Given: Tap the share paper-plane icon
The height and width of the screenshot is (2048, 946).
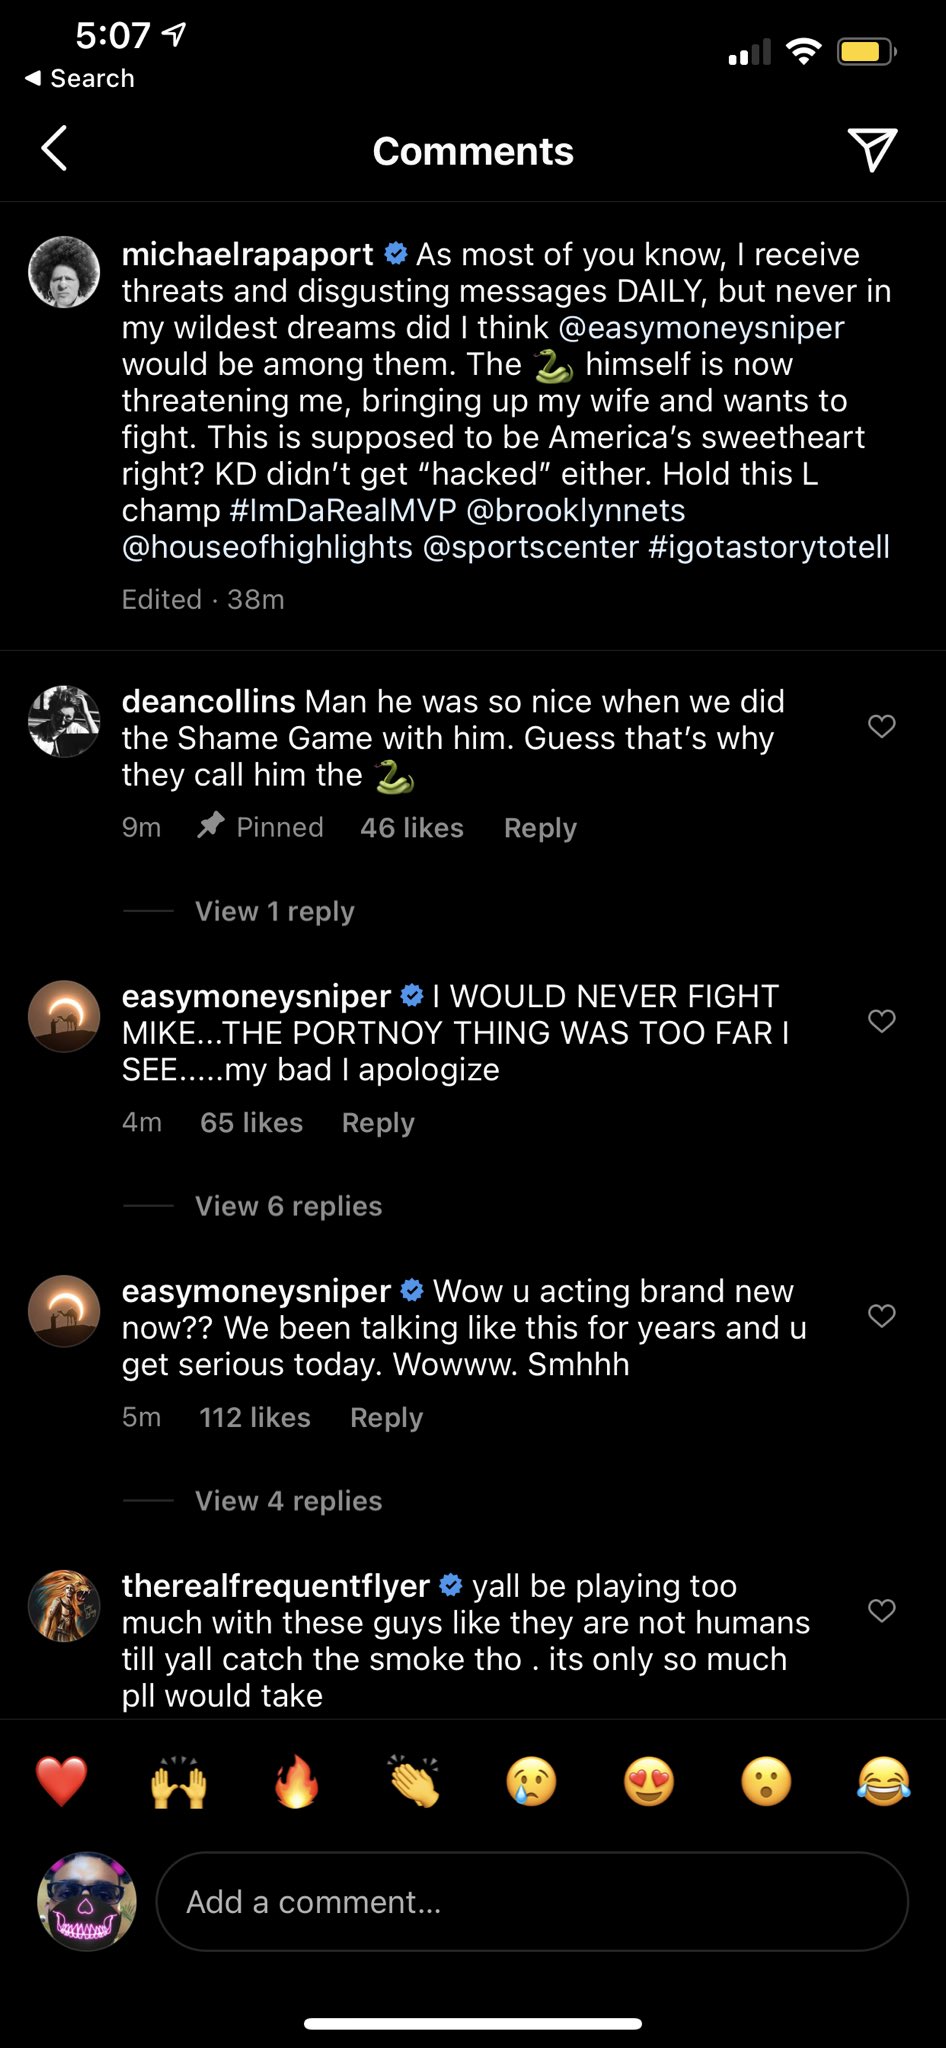Looking at the screenshot, I should click(x=872, y=150).
